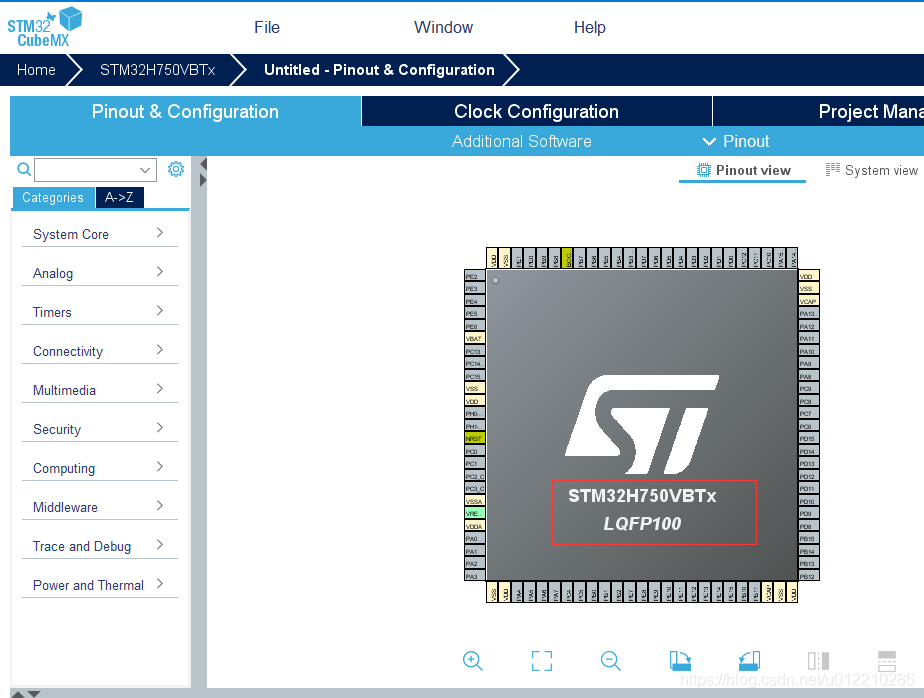Expand the Trace and Debug category
This screenshot has width=924, height=698.
click(100, 546)
